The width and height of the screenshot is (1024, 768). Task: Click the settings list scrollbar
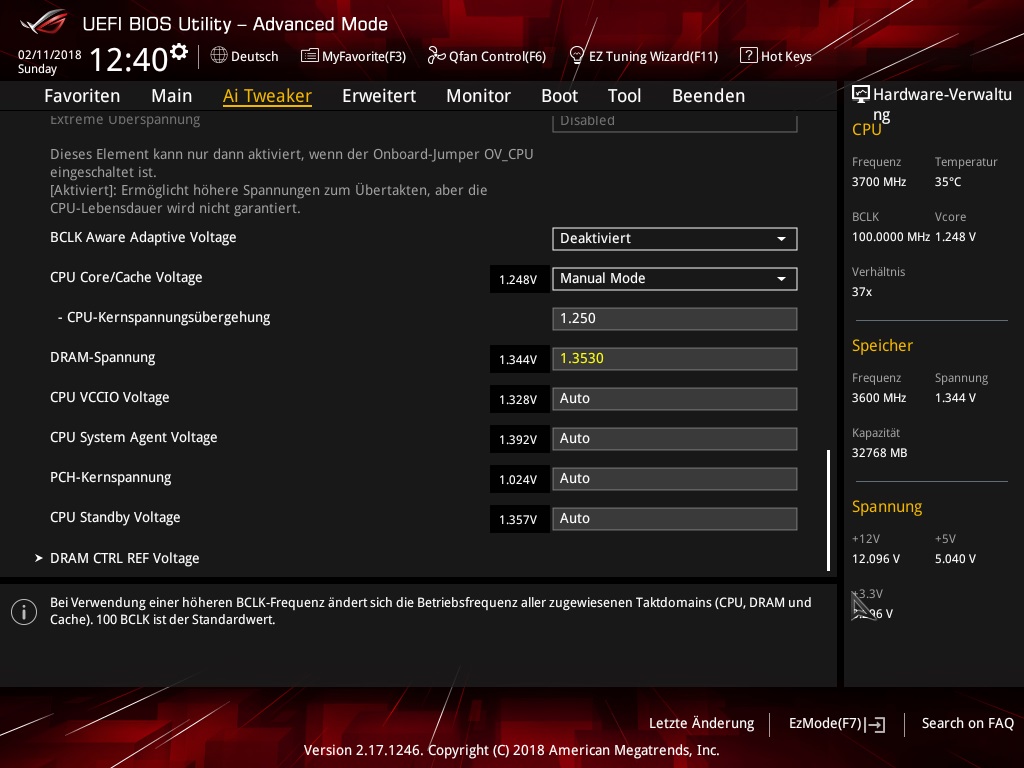(x=828, y=509)
